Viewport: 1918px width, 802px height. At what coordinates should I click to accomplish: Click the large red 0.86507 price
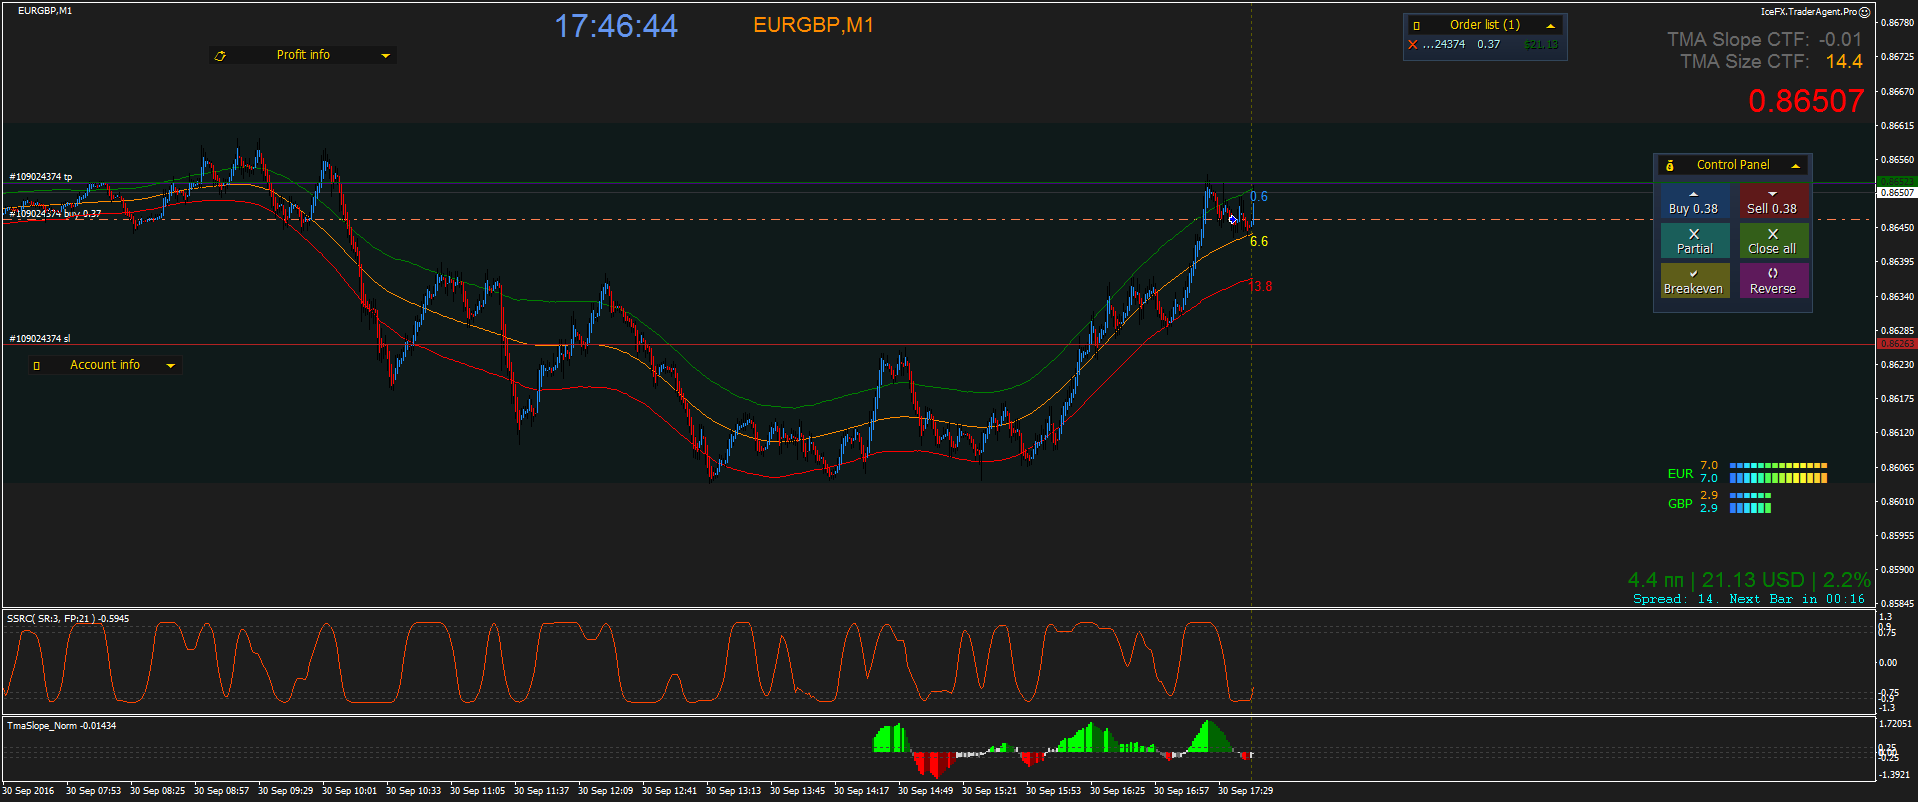(1806, 101)
